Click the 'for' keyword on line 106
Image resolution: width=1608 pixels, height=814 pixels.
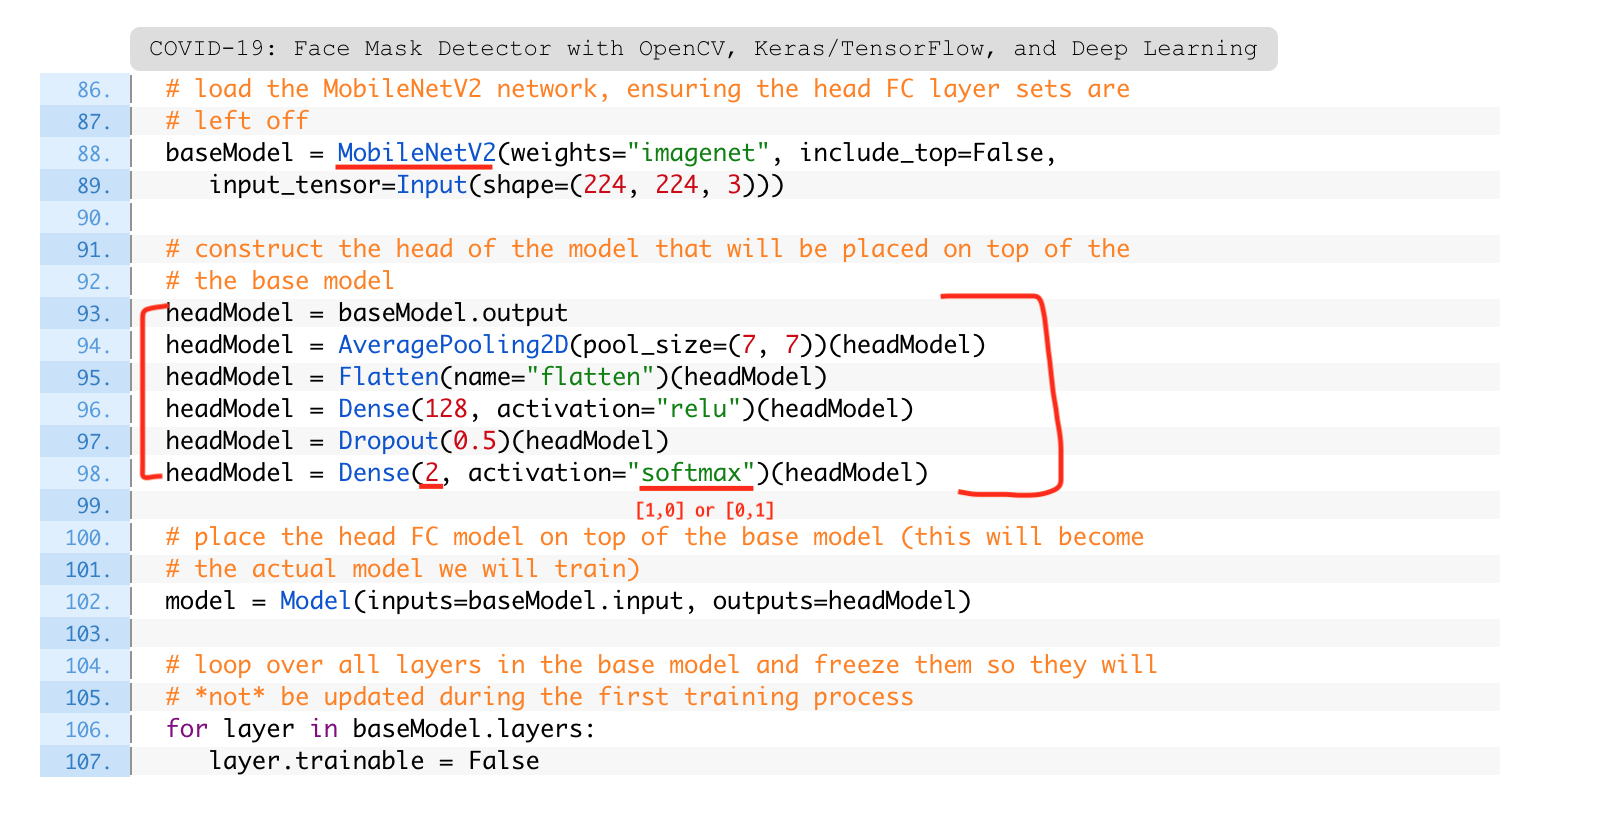186,729
